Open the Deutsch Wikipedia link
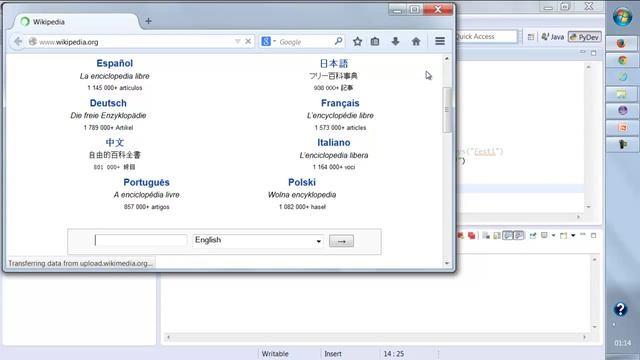 (108, 103)
